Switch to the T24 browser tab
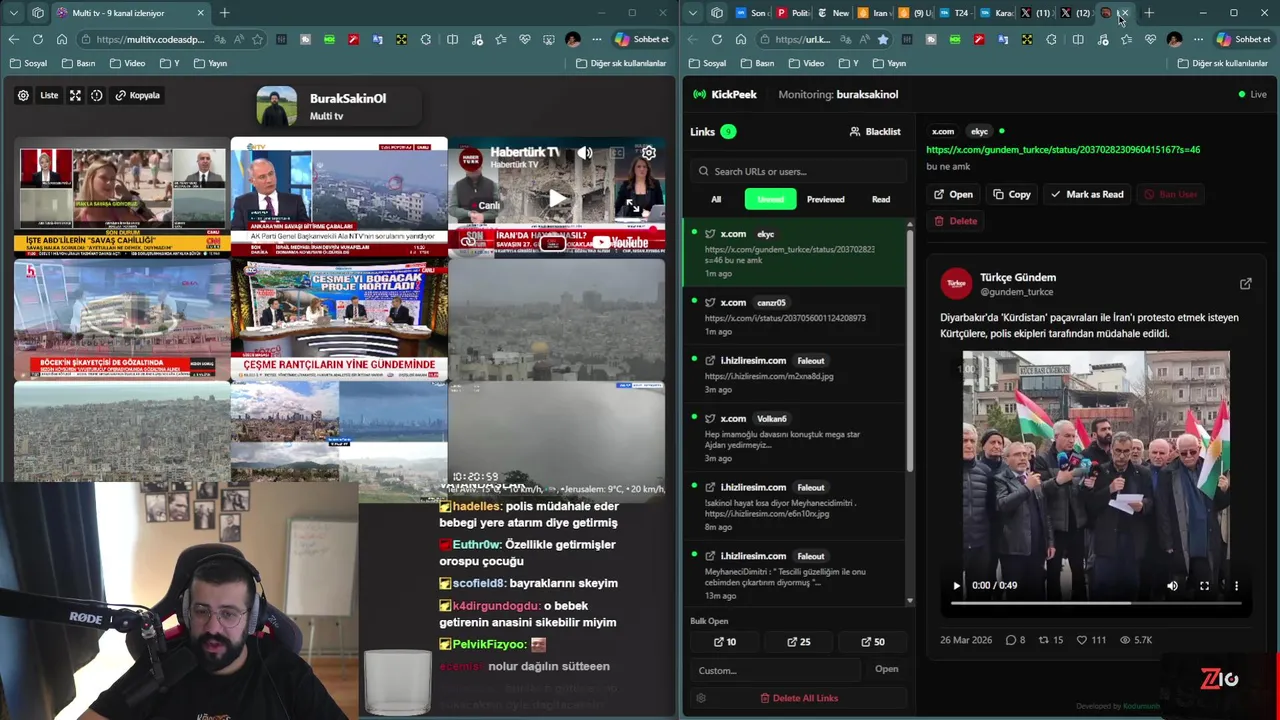The width and height of the screenshot is (1280, 720). click(x=955, y=13)
